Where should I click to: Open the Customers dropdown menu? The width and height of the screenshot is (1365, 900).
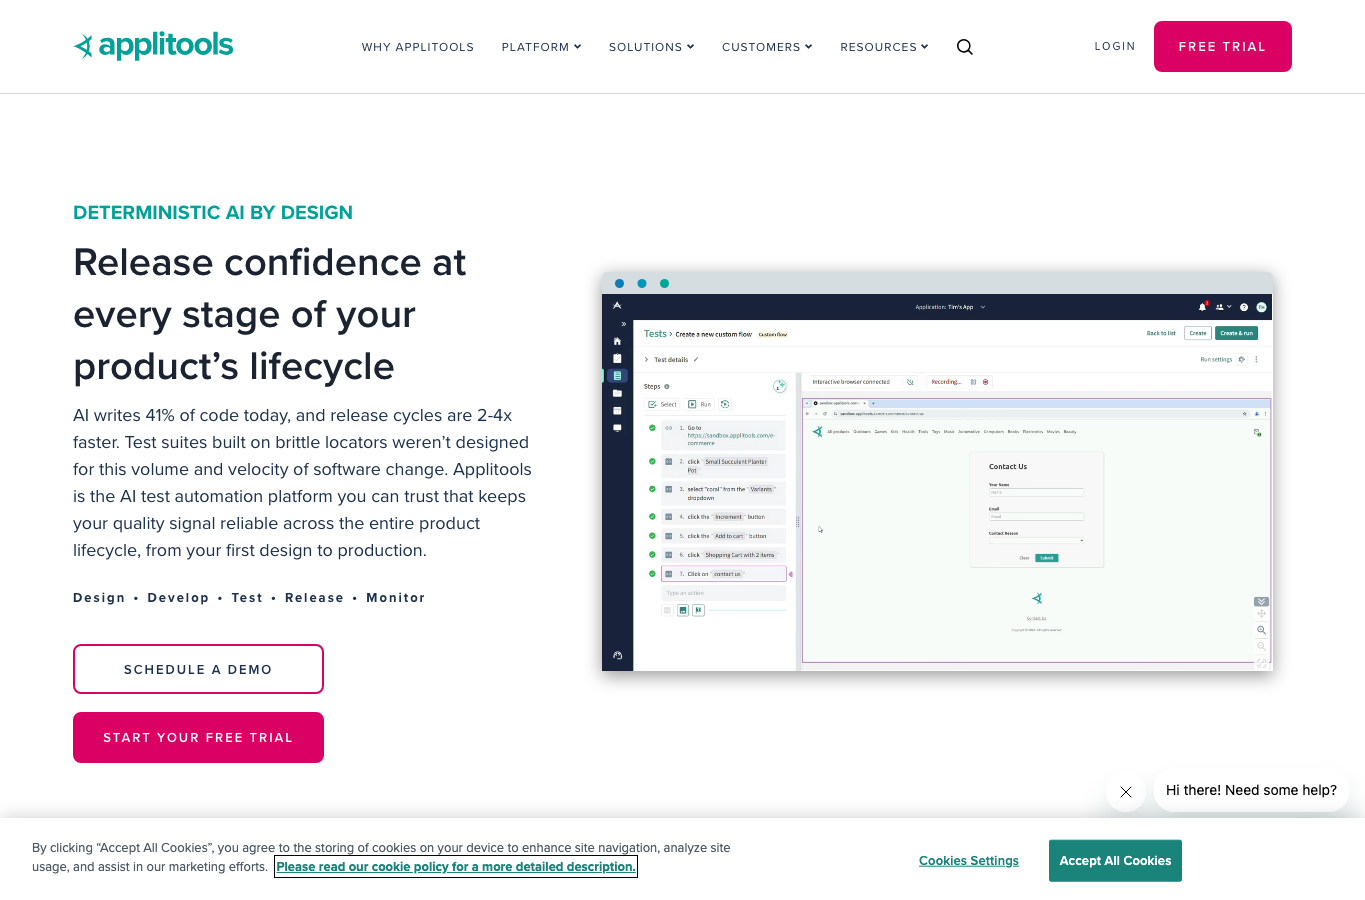click(x=767, y=47)
